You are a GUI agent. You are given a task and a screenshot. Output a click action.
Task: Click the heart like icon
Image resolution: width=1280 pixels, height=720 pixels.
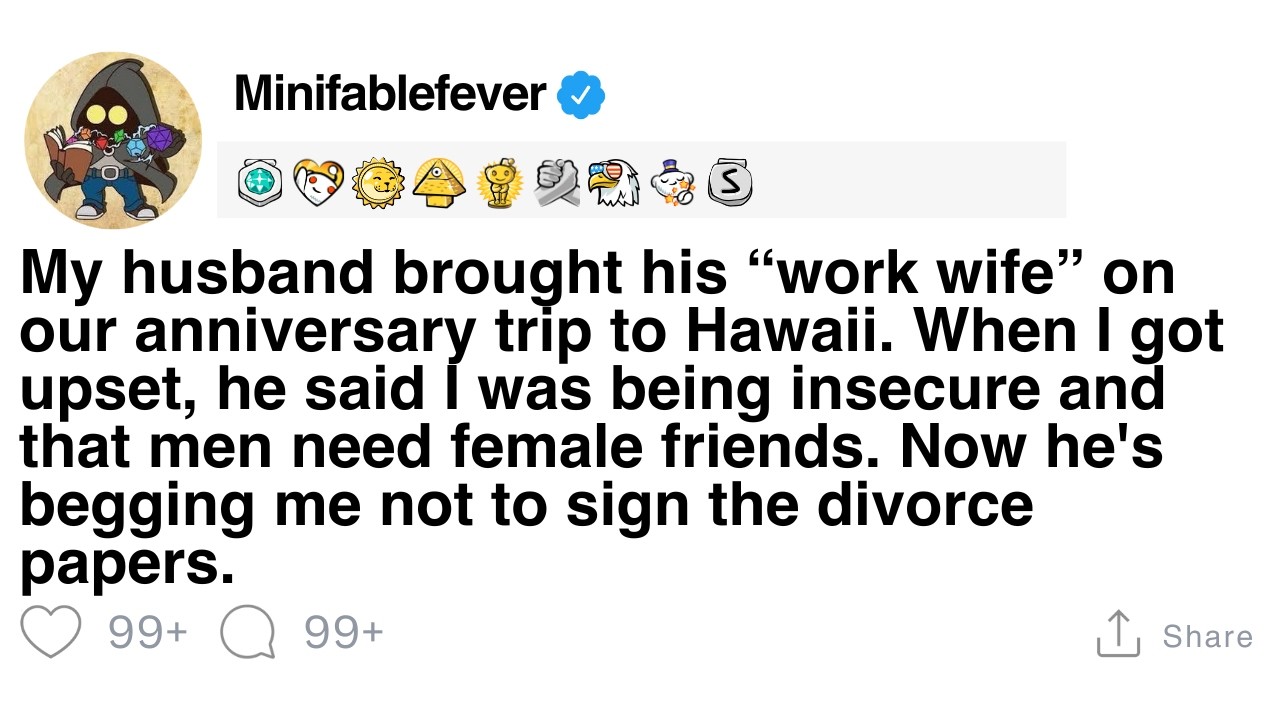pyautogui.click(x=50, y=633)
